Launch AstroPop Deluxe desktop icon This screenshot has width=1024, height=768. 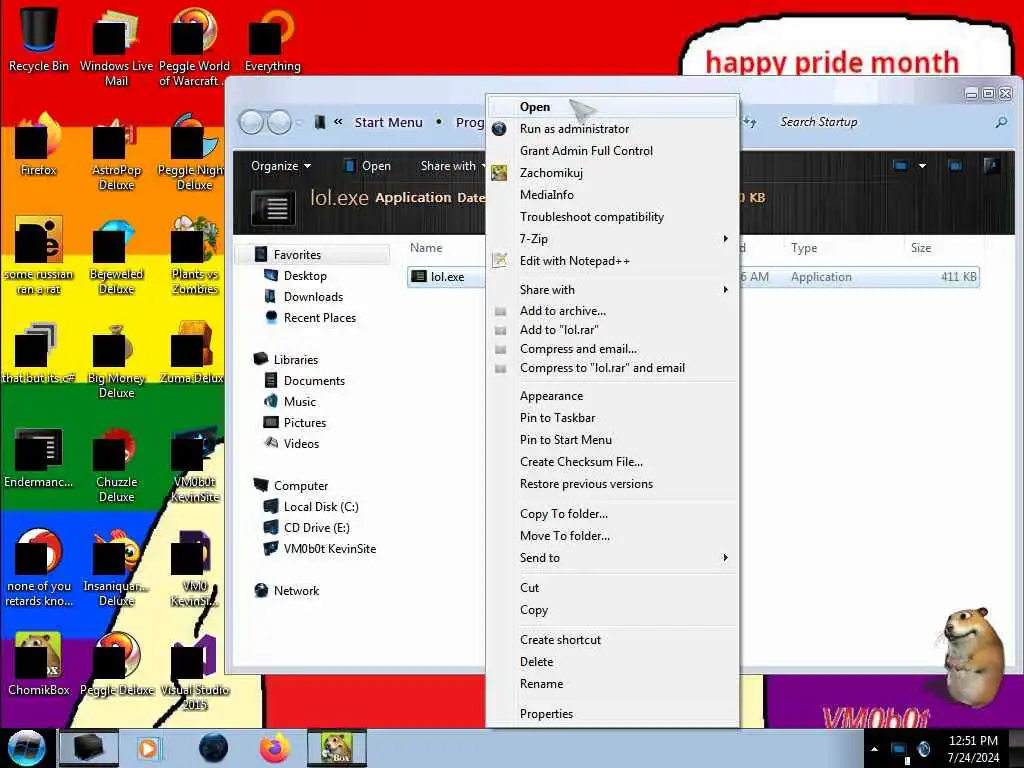coord(116,152)
